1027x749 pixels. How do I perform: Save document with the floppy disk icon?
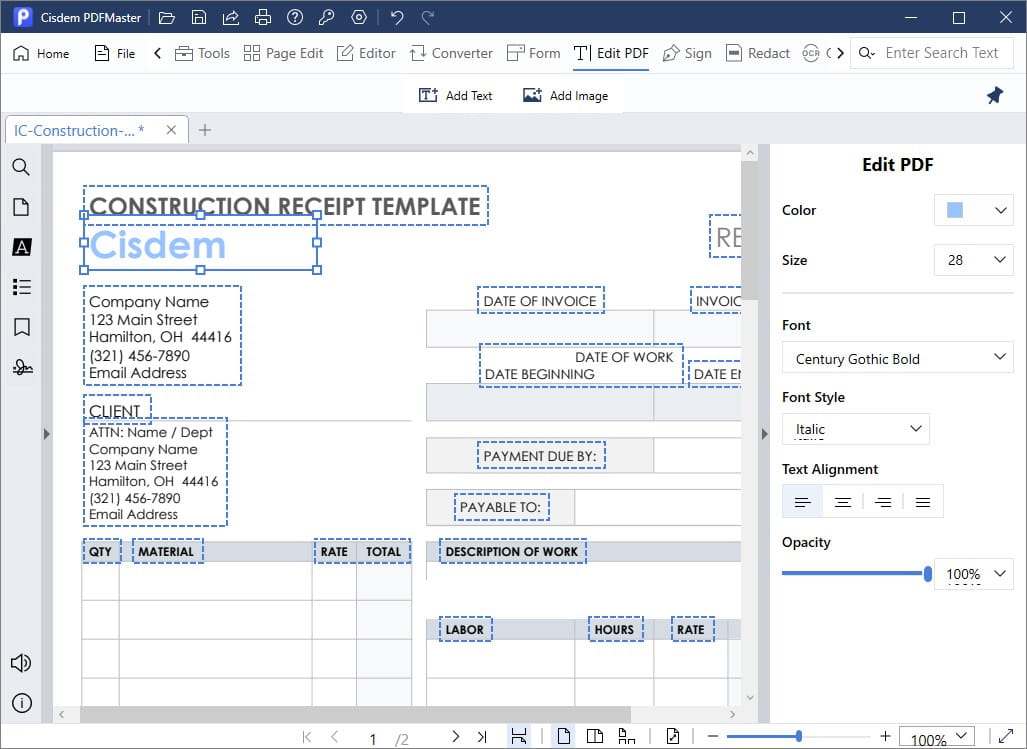[x=198, y=18]
